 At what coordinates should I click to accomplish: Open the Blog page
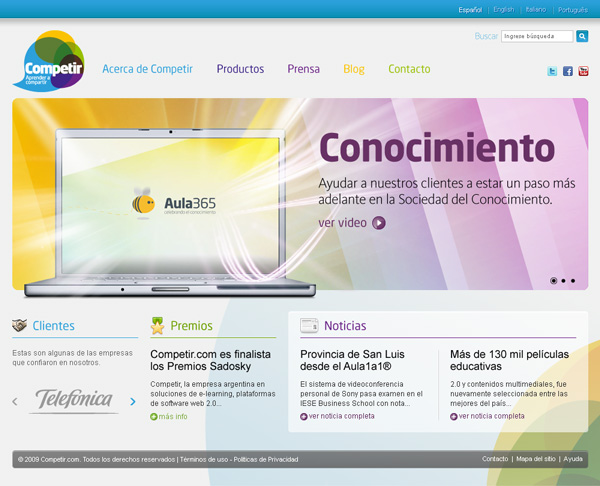(x=354, y=69)
